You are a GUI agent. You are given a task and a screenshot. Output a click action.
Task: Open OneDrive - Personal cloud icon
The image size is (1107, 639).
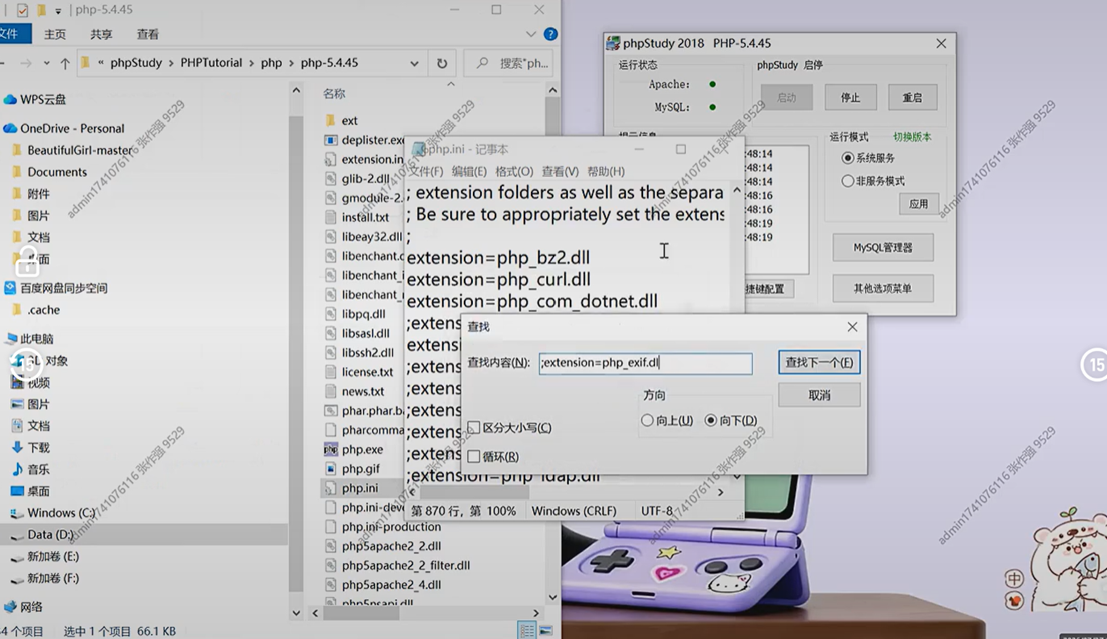tap(10, 129)
